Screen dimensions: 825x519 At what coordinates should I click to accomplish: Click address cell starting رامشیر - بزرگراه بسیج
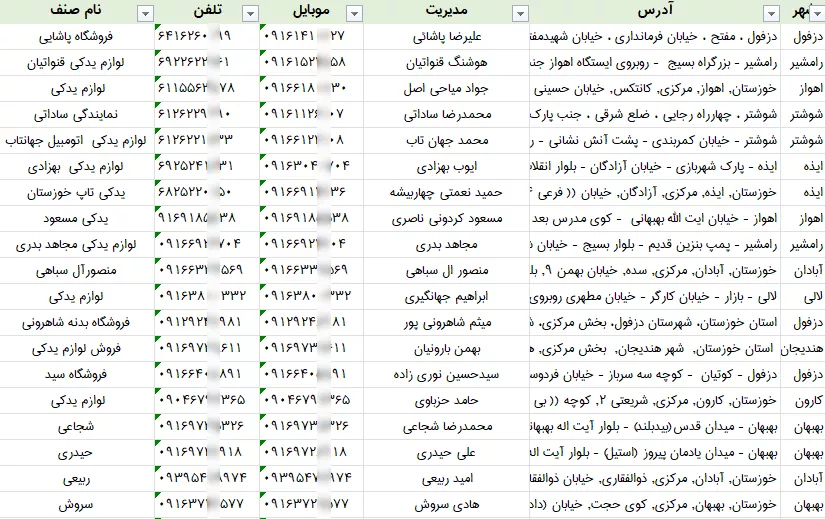[655, 63]
